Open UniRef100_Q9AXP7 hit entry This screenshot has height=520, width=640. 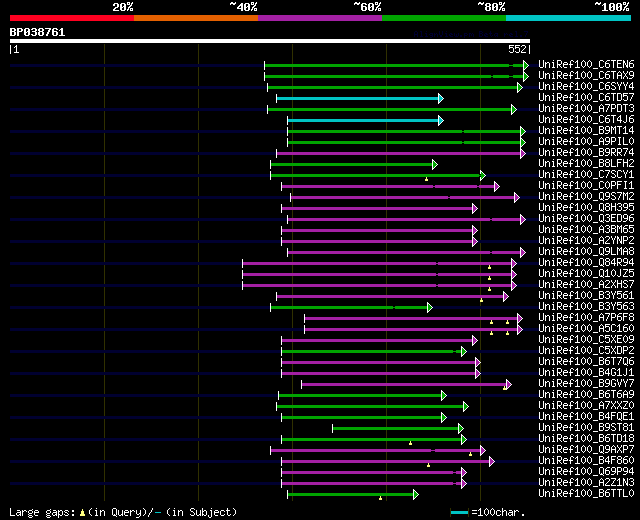pos(586,450)
